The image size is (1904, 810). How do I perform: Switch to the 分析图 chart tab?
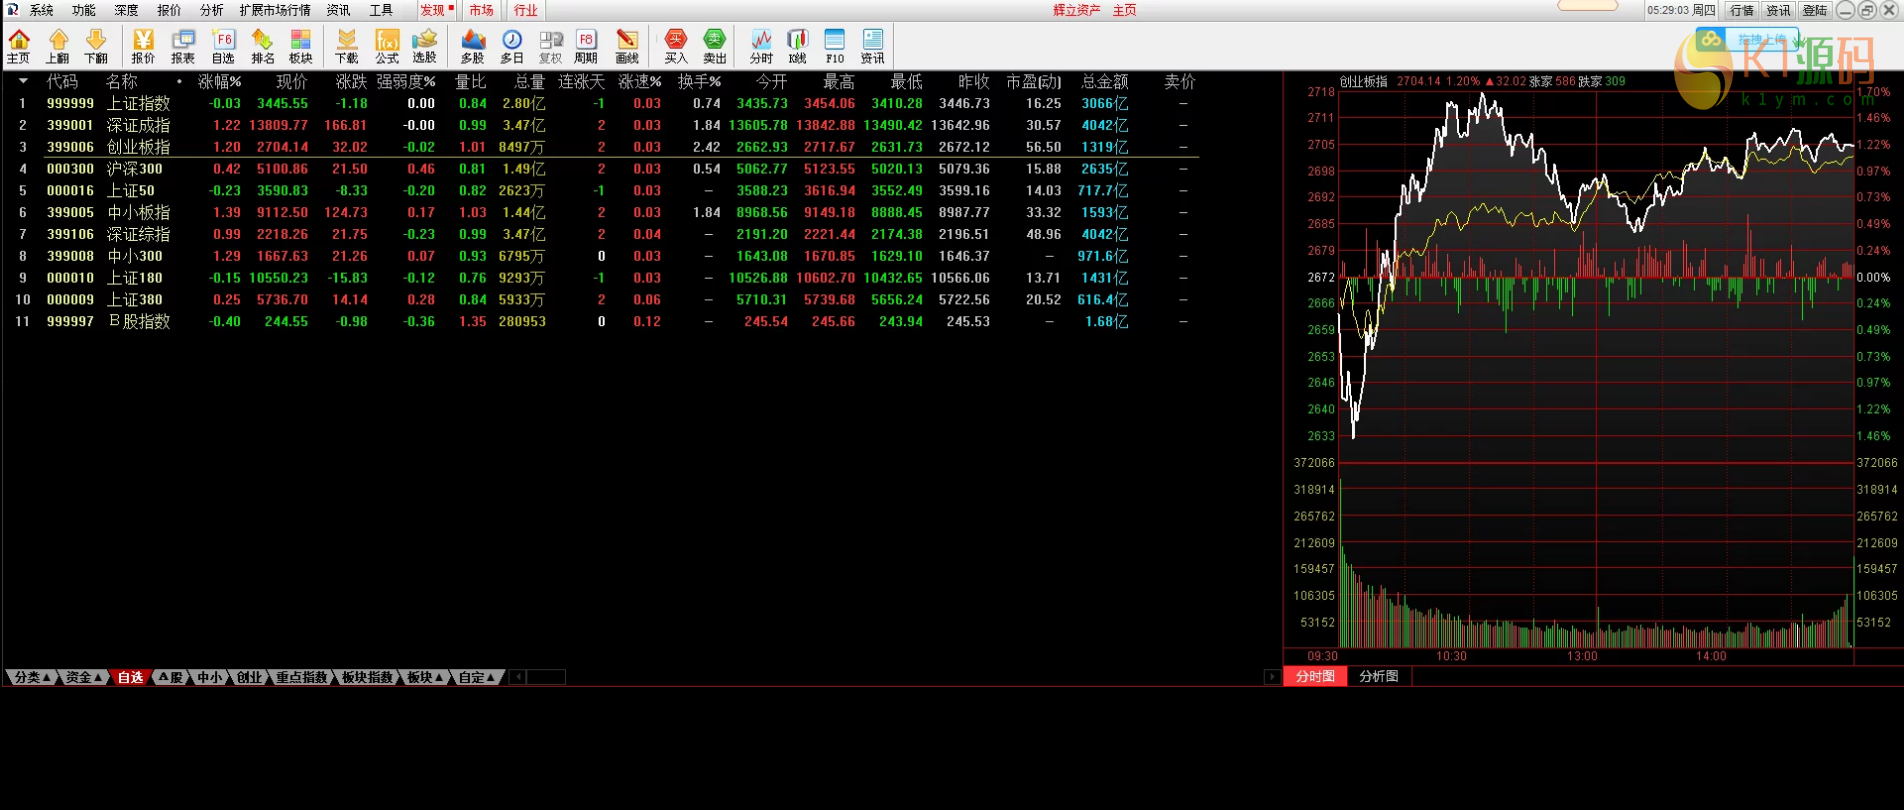click(x=1379, y=676)
